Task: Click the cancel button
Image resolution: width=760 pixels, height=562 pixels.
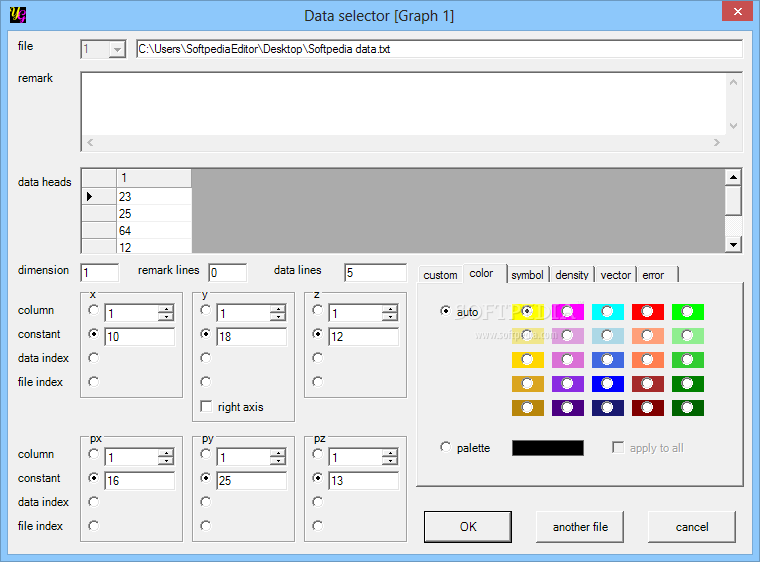Action: click(692, 527)
